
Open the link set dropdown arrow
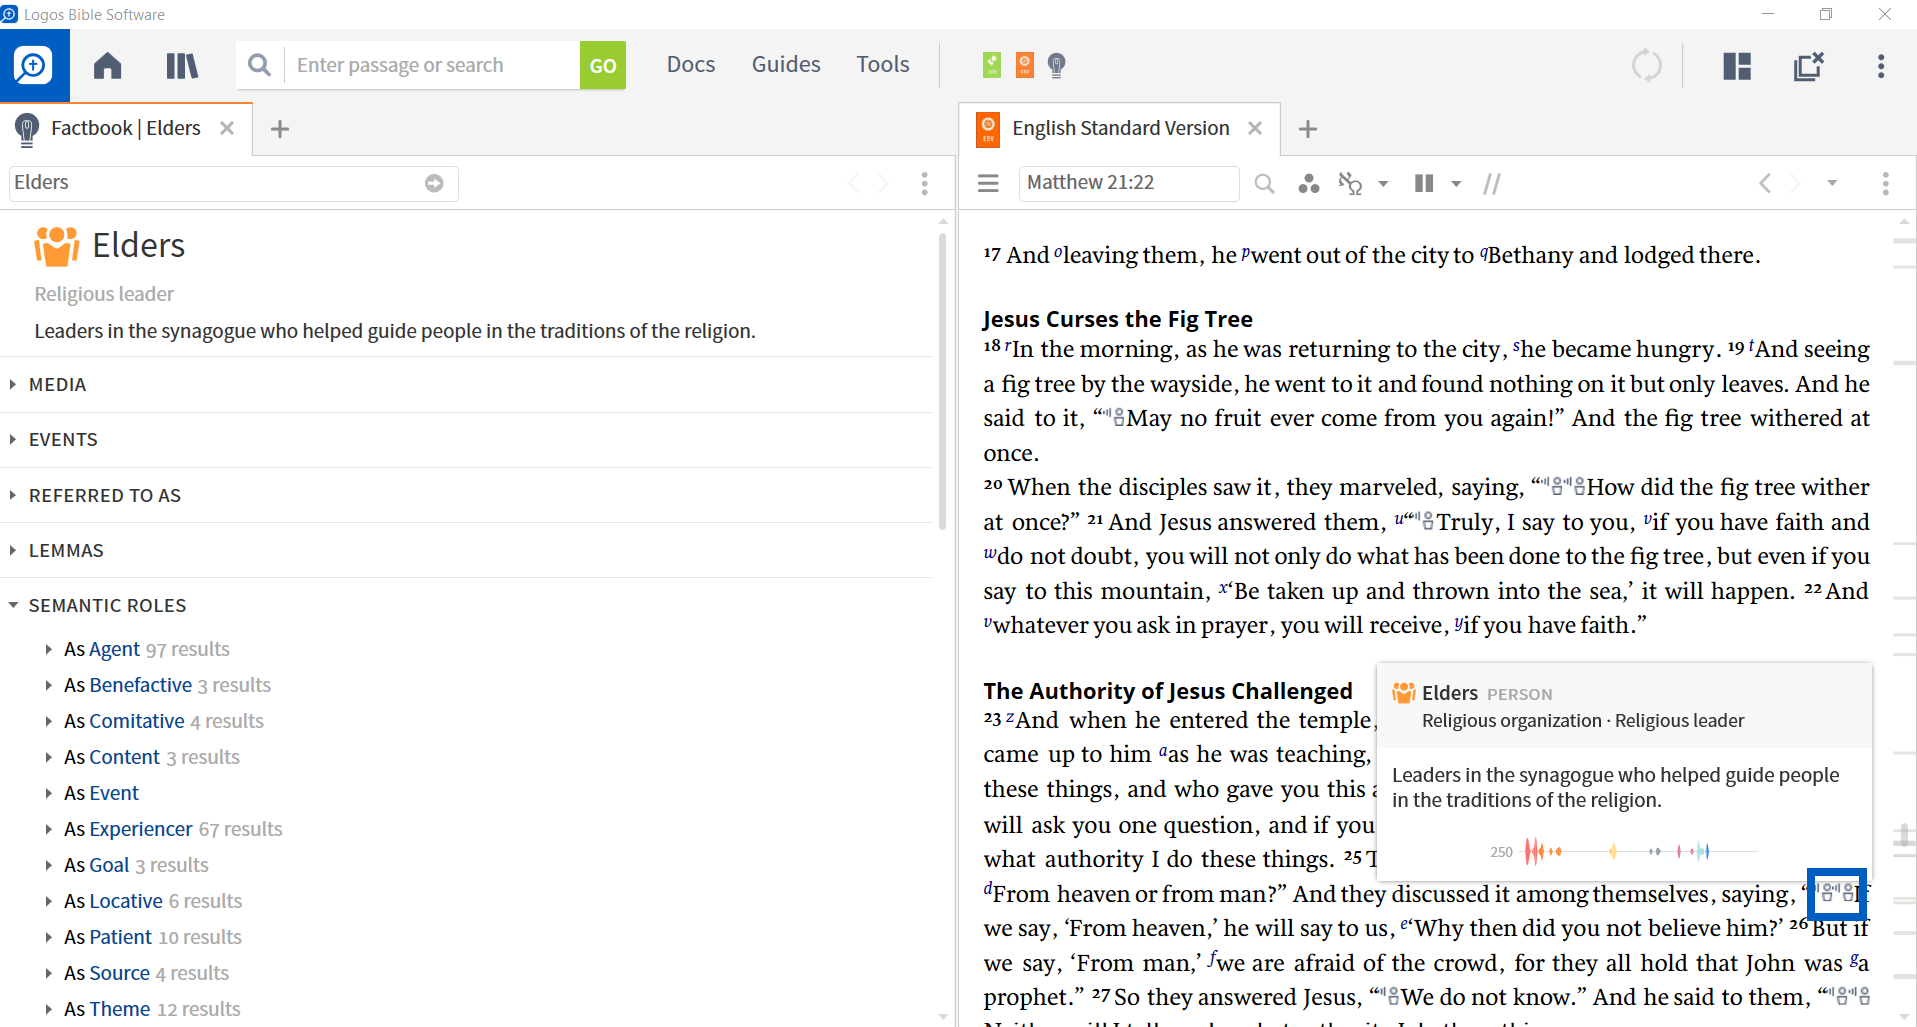point(1383,184)
